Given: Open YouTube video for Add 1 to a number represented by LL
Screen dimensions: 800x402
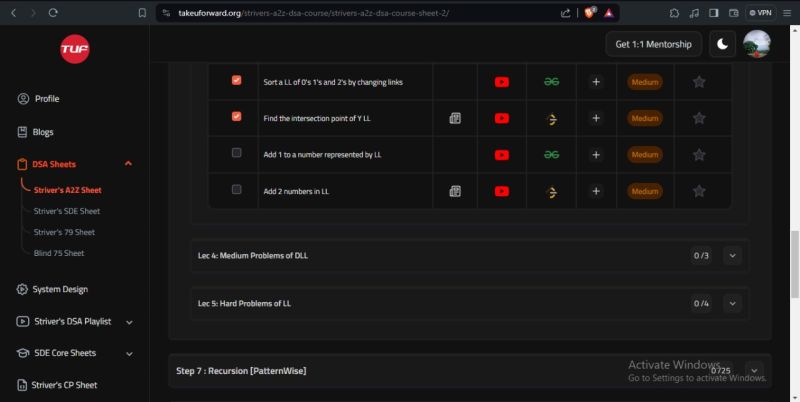Looking at the screenshot, I should click(x=502, y=155).
